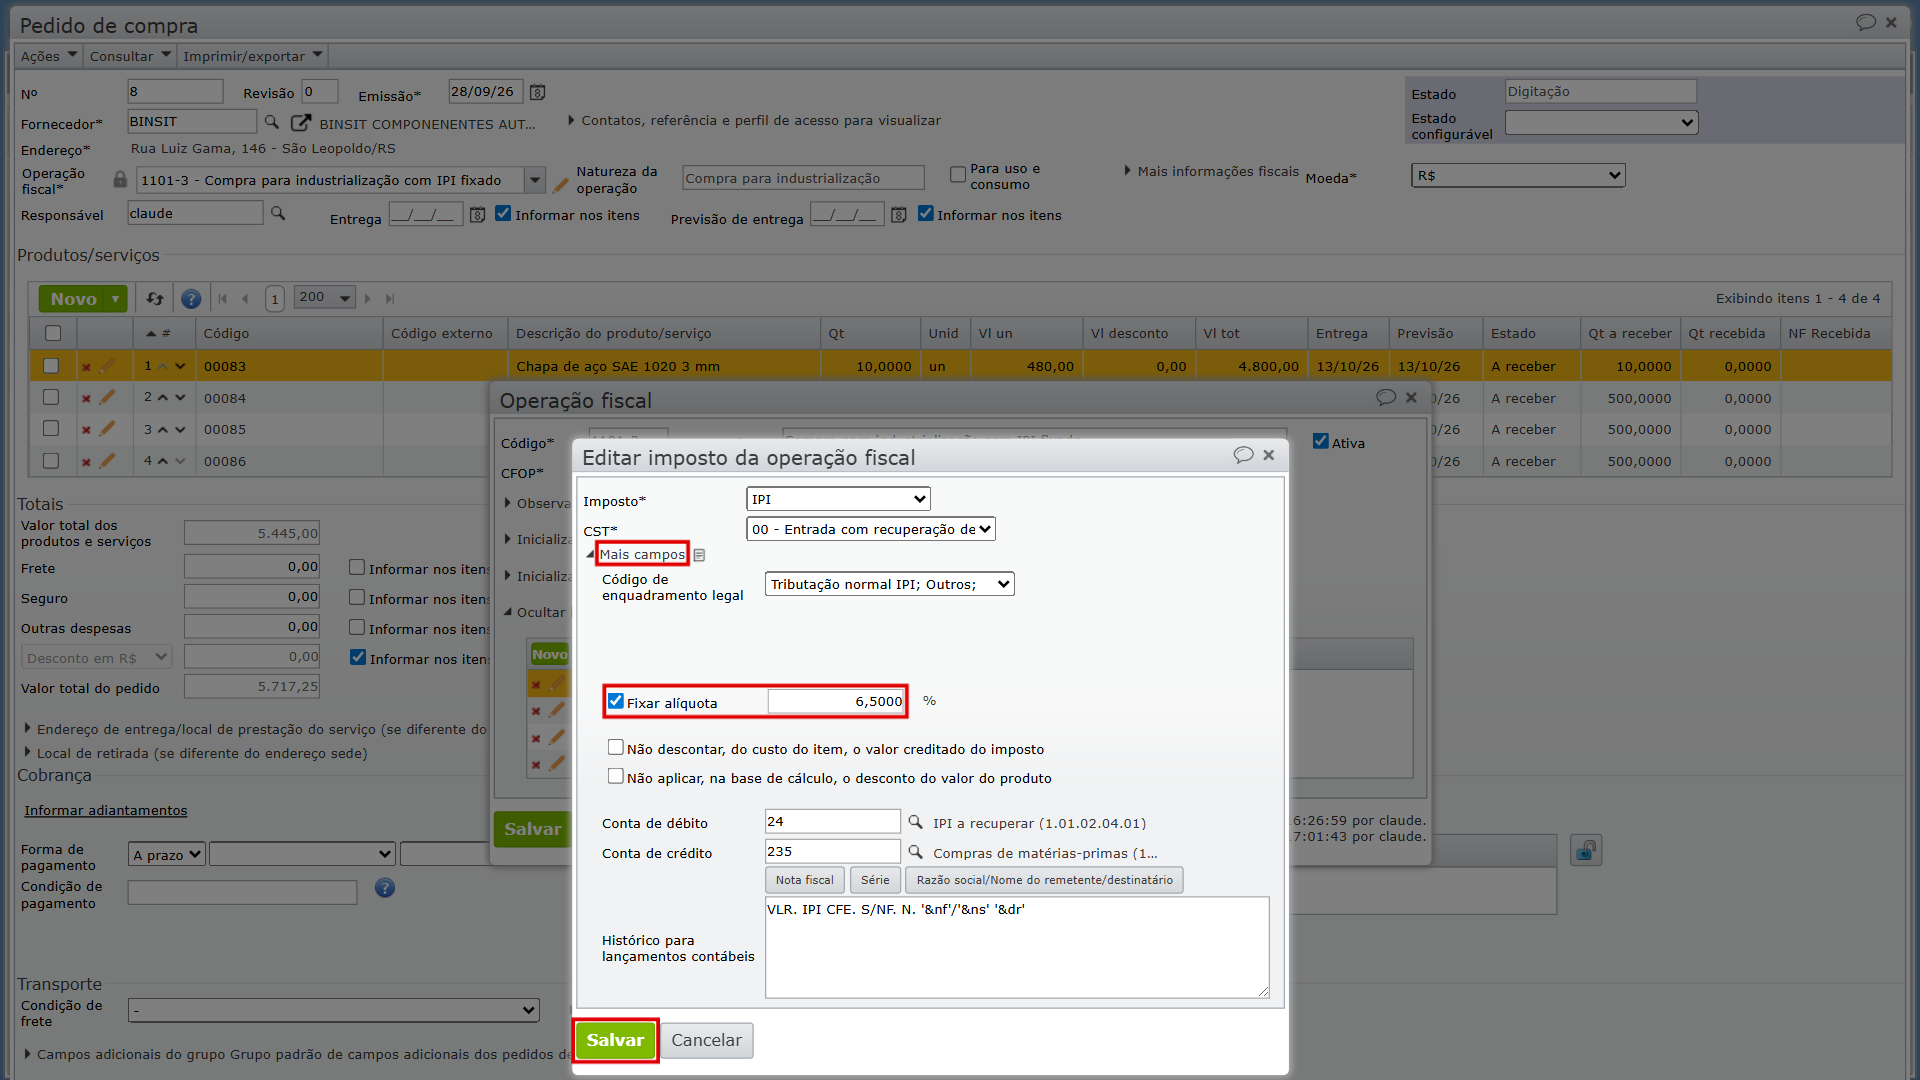Check Não aplicar na base de cálculo
This screenshot has height=1080, width=1920.
(x=616, y=776)
